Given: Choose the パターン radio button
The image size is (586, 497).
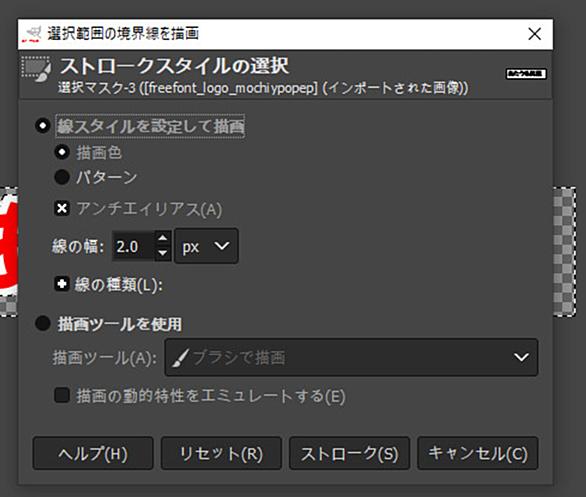Looking at the screenshot, I should tap(62, 177).
